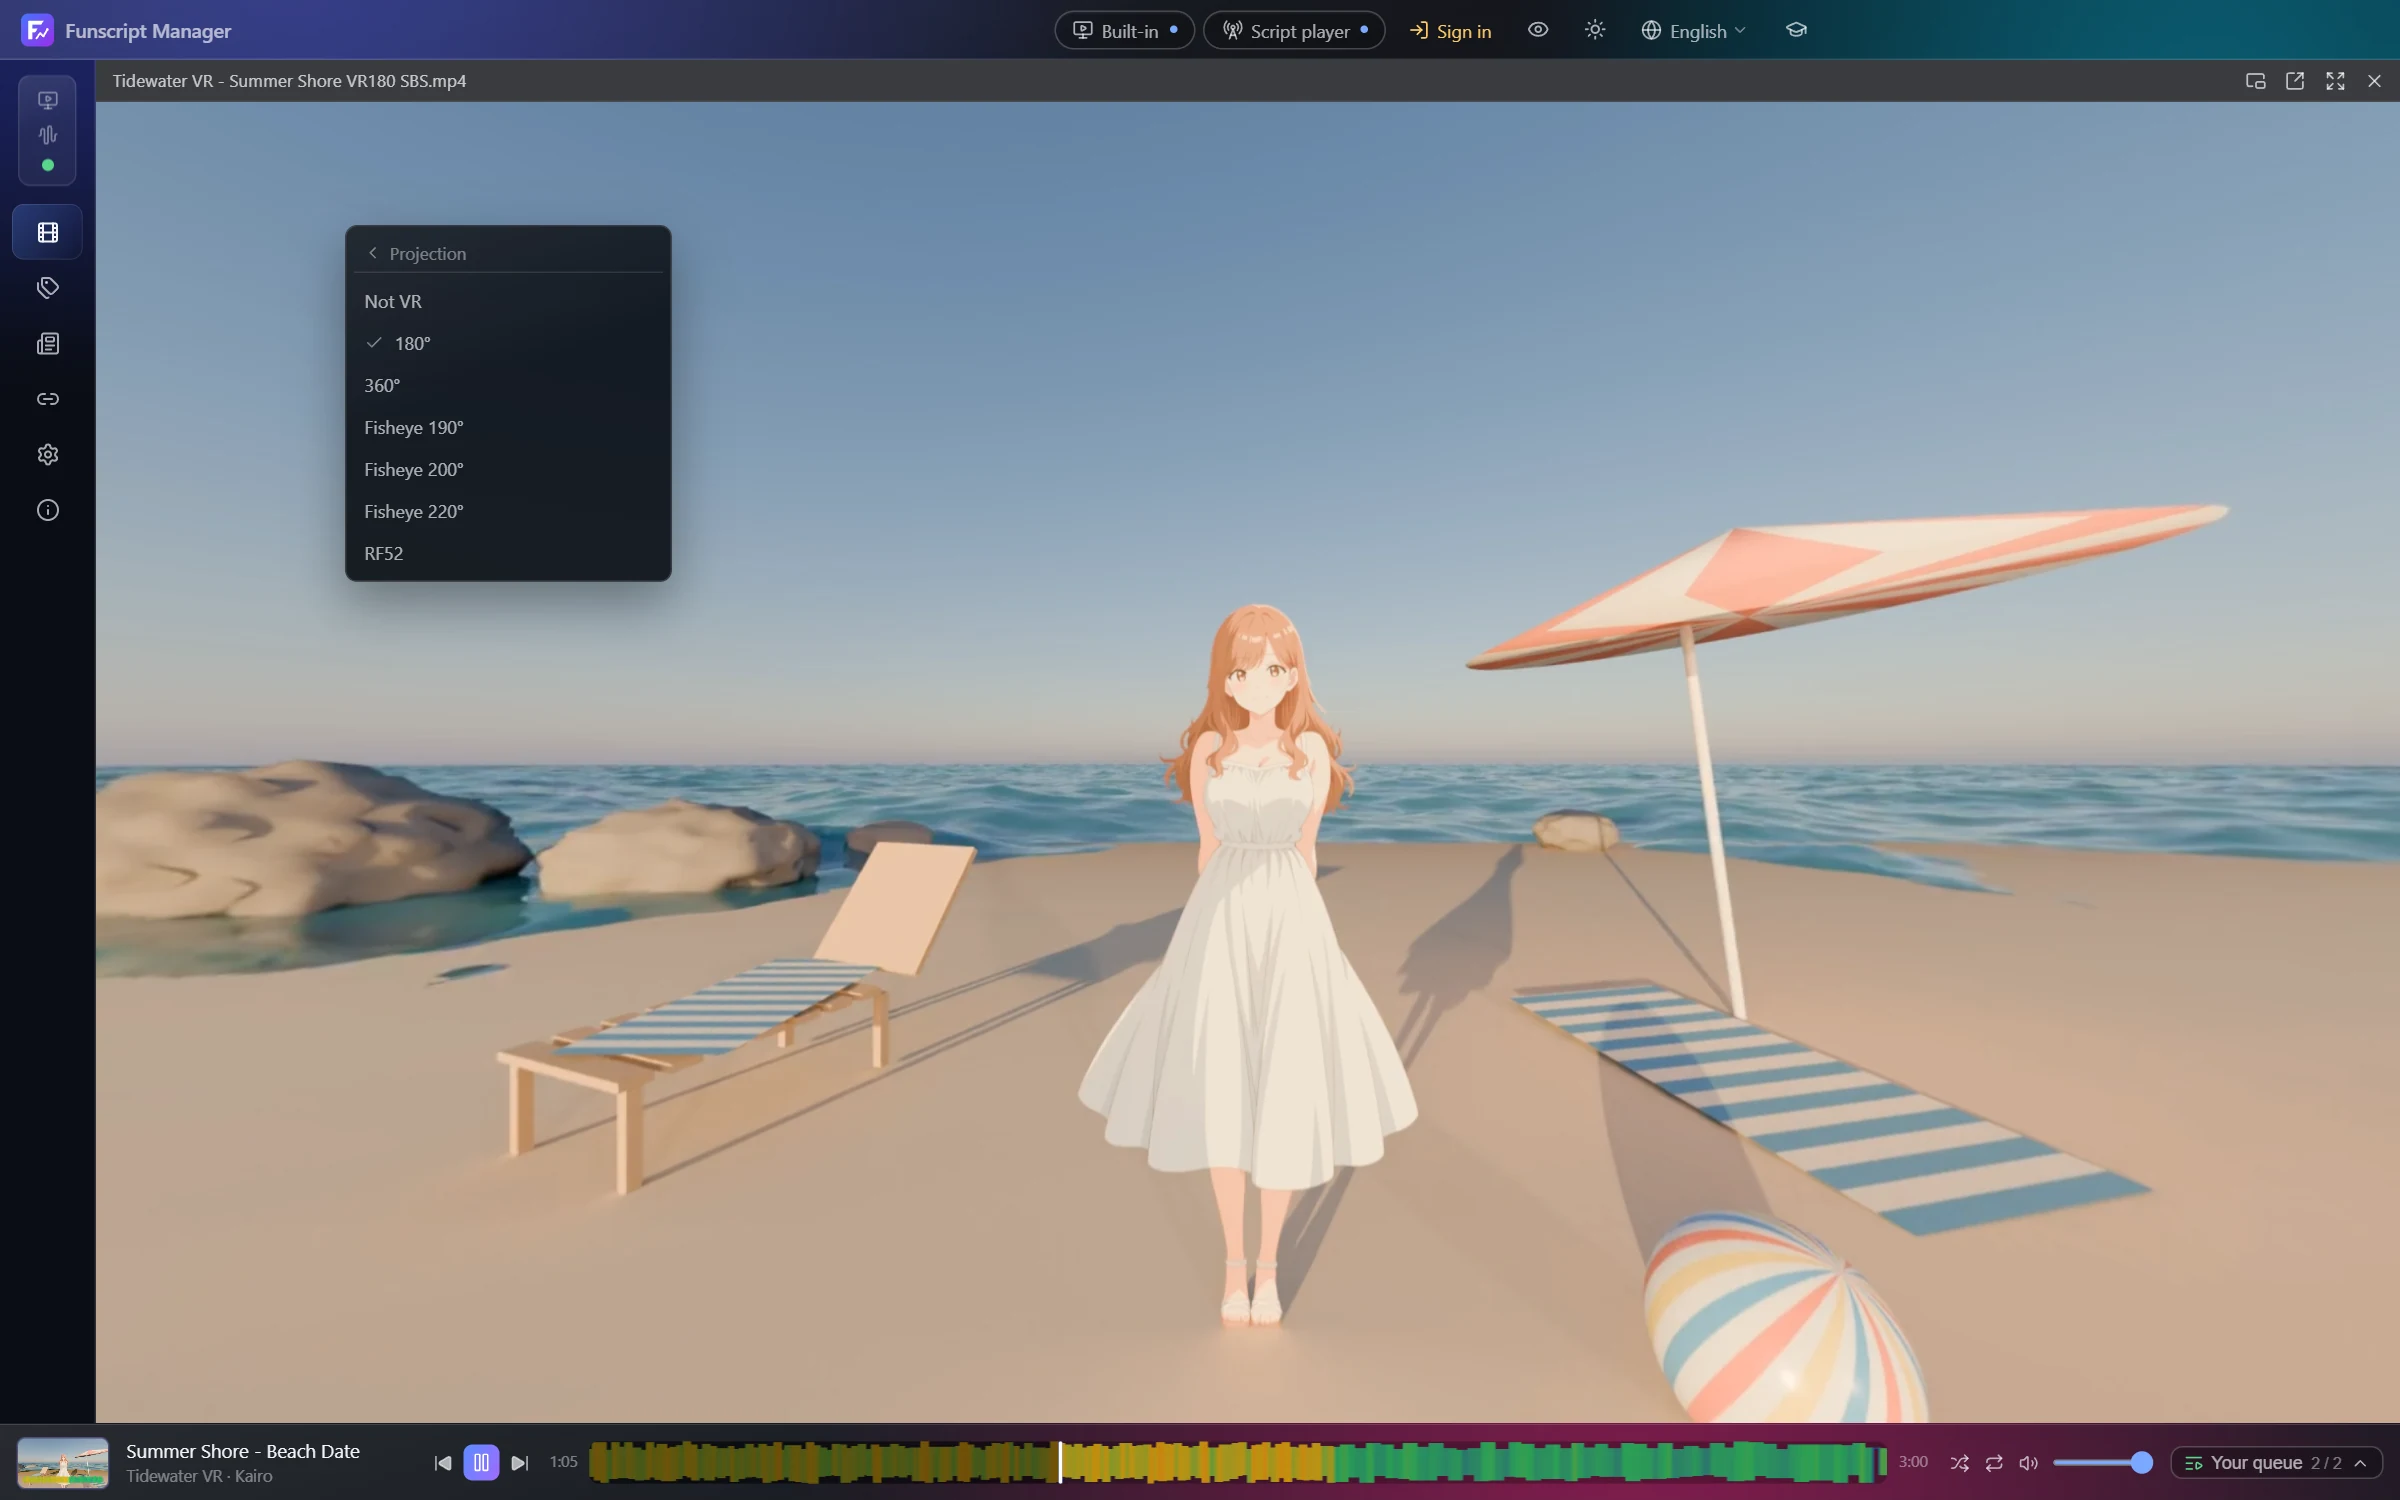Screen dimensions: 2400x1500
Task: Expand Your queue panel
Action: (2276, 1463)
